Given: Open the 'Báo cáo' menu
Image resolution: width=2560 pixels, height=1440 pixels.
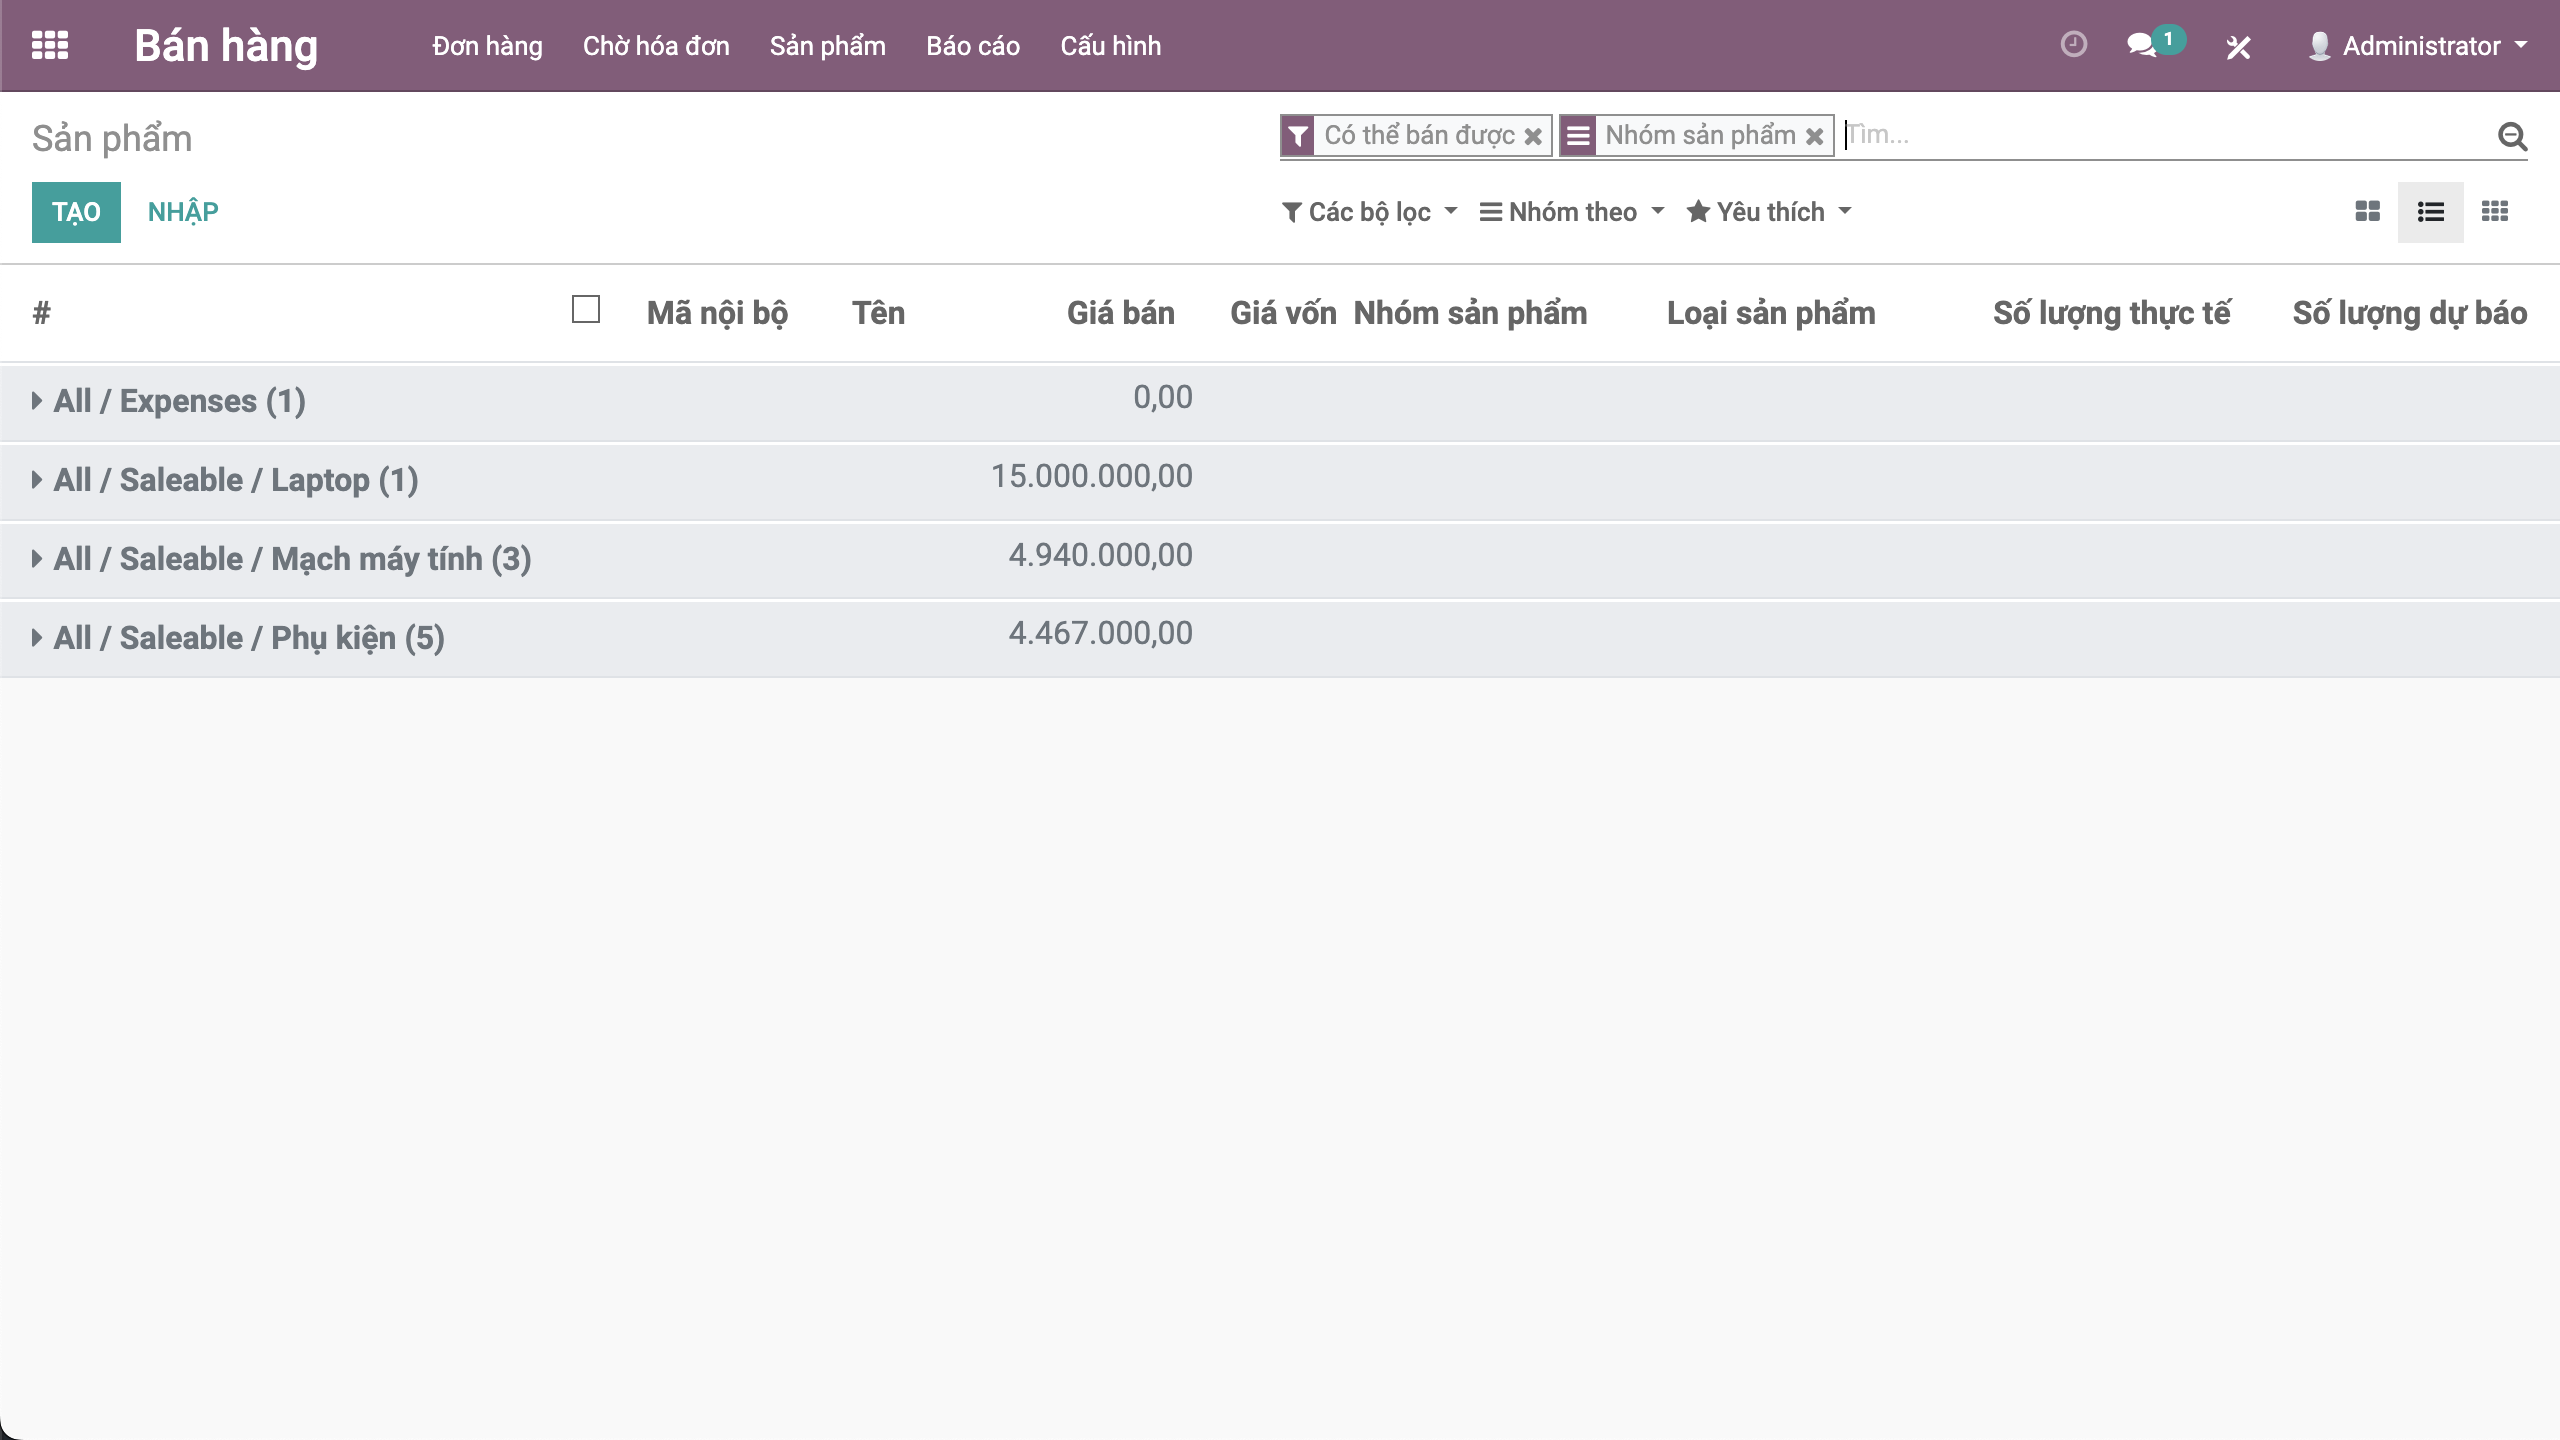Looking at the screenshot, I should [972, 46].
